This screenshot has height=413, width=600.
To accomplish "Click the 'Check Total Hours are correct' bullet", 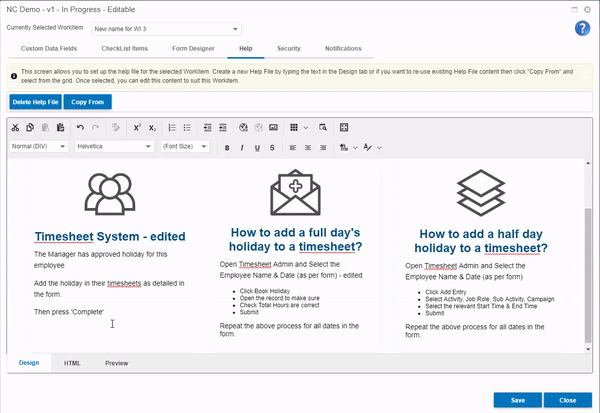I will click(x=279, y=305).
